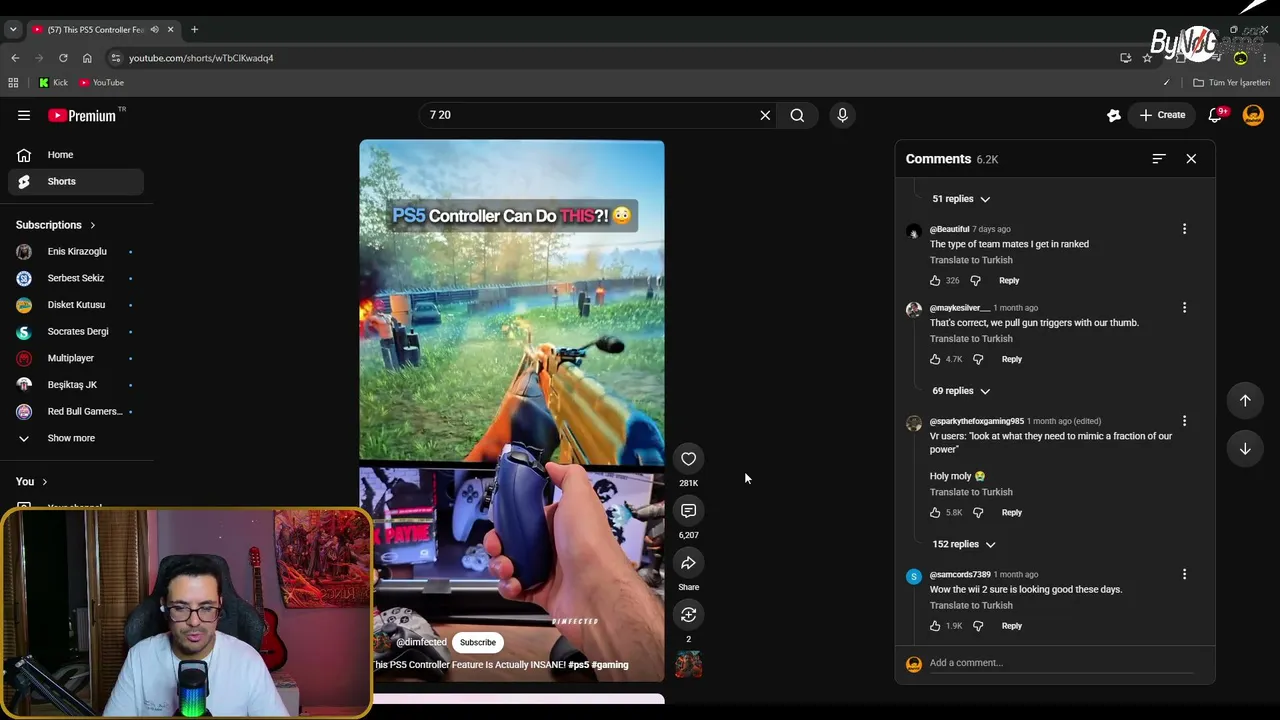Open the YouTube bookmark
The width and height of the screenshot is (1280, 720).
point(101,83)
